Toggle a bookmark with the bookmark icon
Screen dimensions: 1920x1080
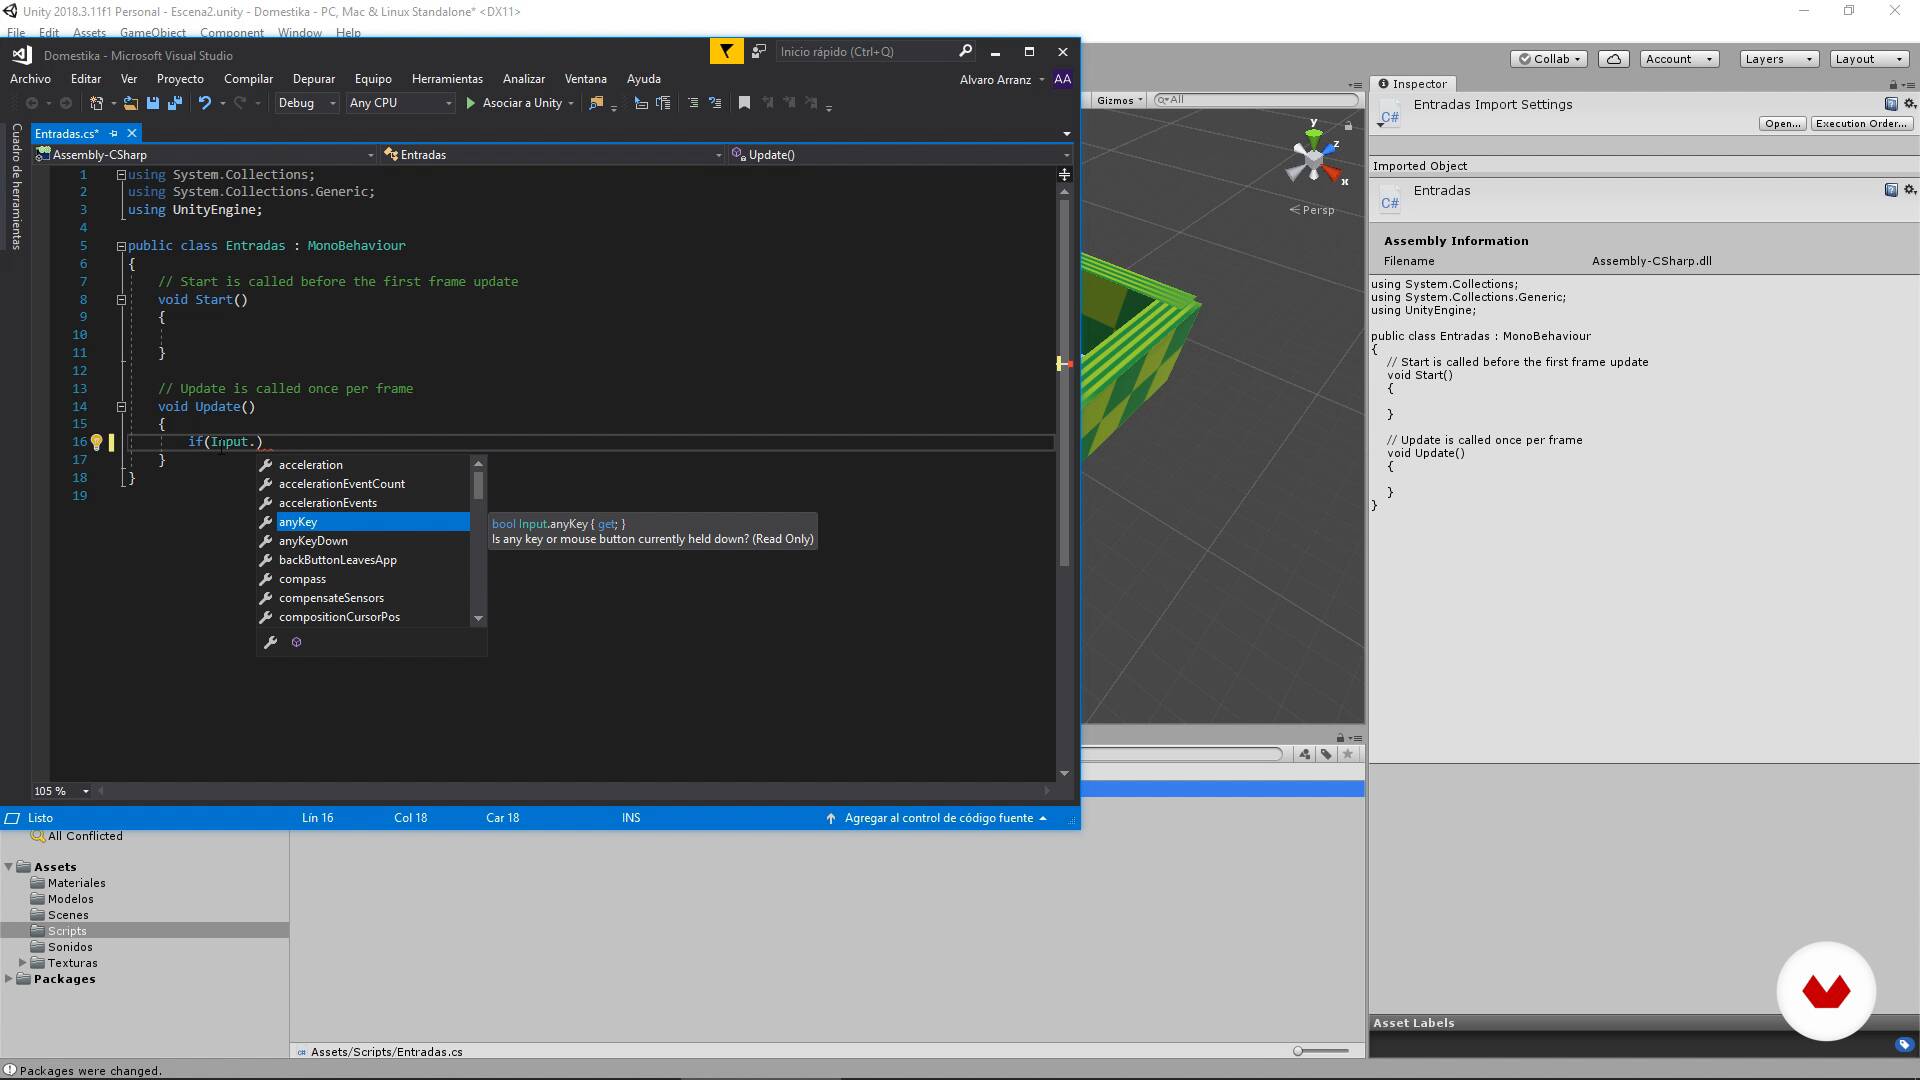[744, 103]
